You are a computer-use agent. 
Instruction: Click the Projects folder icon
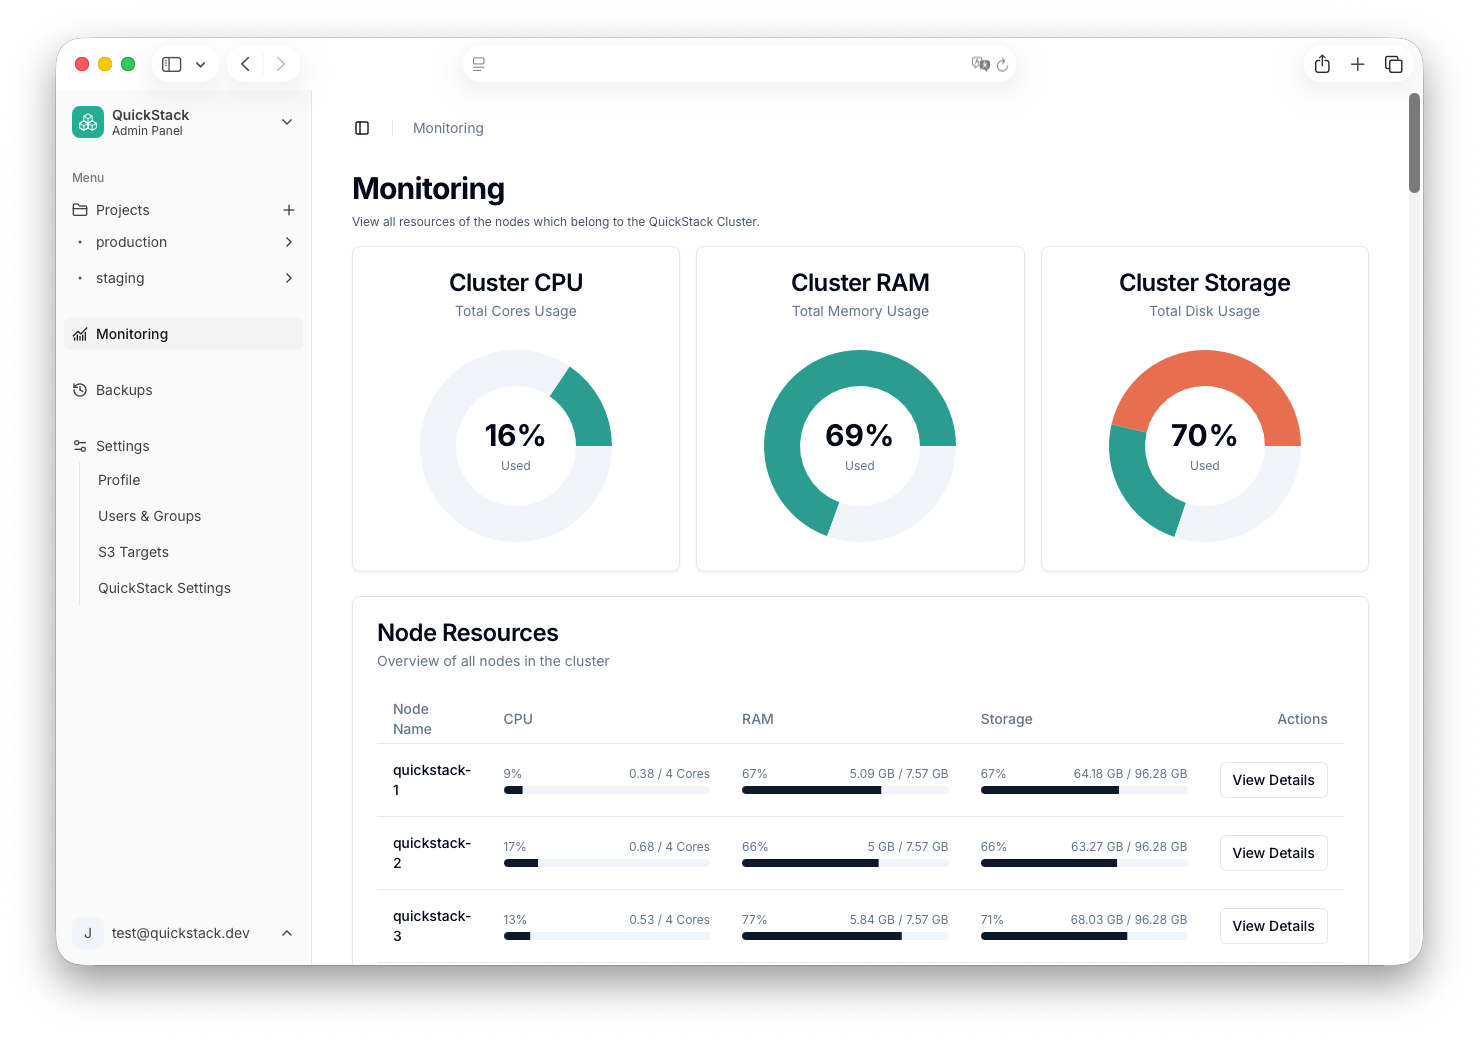coord(80,210)
